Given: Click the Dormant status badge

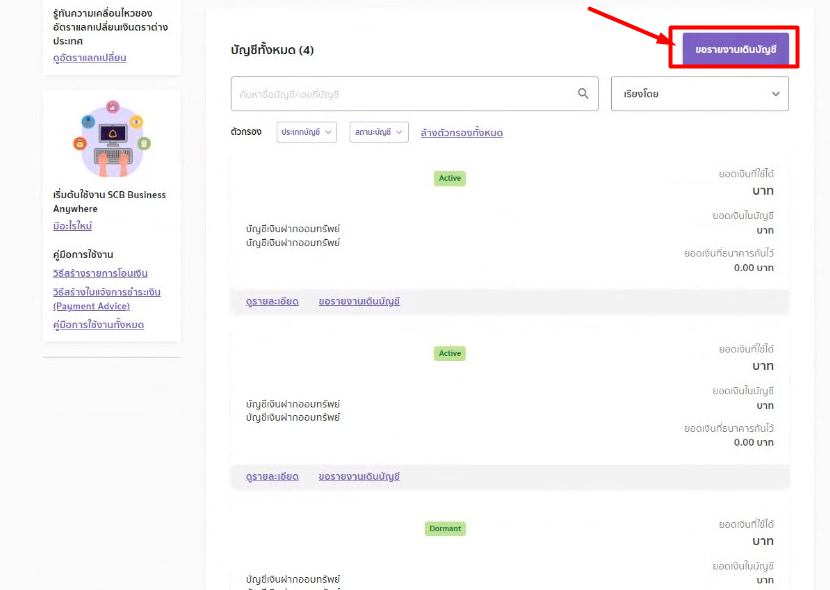Looking at the screenshot, I should (445, 529).
